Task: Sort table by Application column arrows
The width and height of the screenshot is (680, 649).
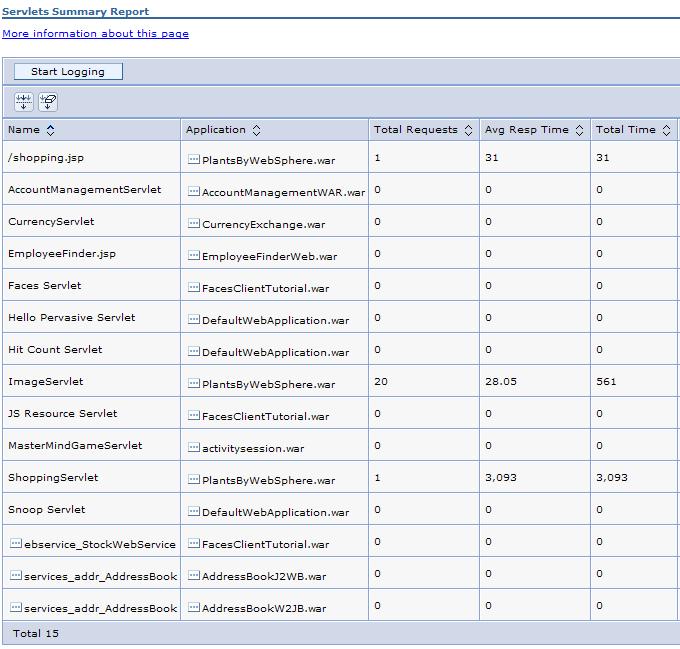Action: [x=256, y=130]
